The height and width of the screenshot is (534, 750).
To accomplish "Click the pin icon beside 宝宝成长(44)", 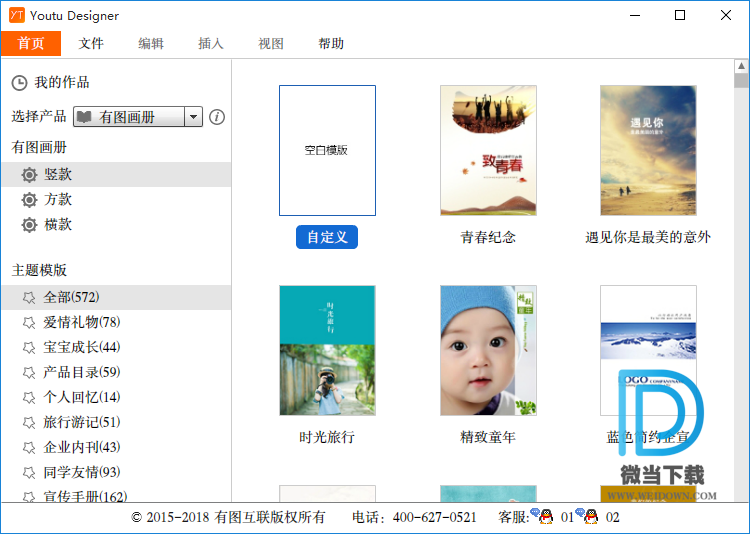I will click(29, 347).
